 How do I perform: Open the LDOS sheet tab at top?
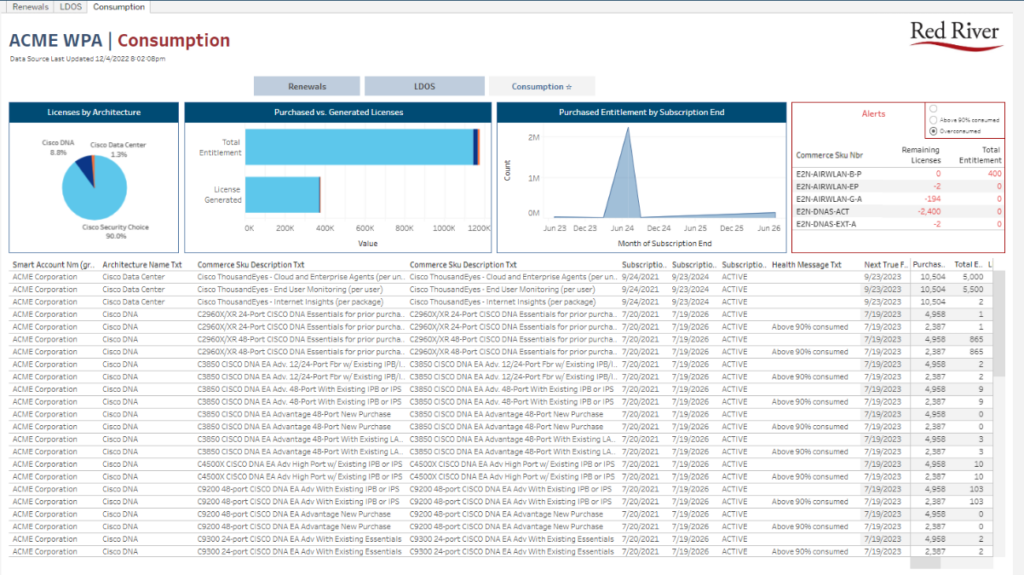pos(71,7)
